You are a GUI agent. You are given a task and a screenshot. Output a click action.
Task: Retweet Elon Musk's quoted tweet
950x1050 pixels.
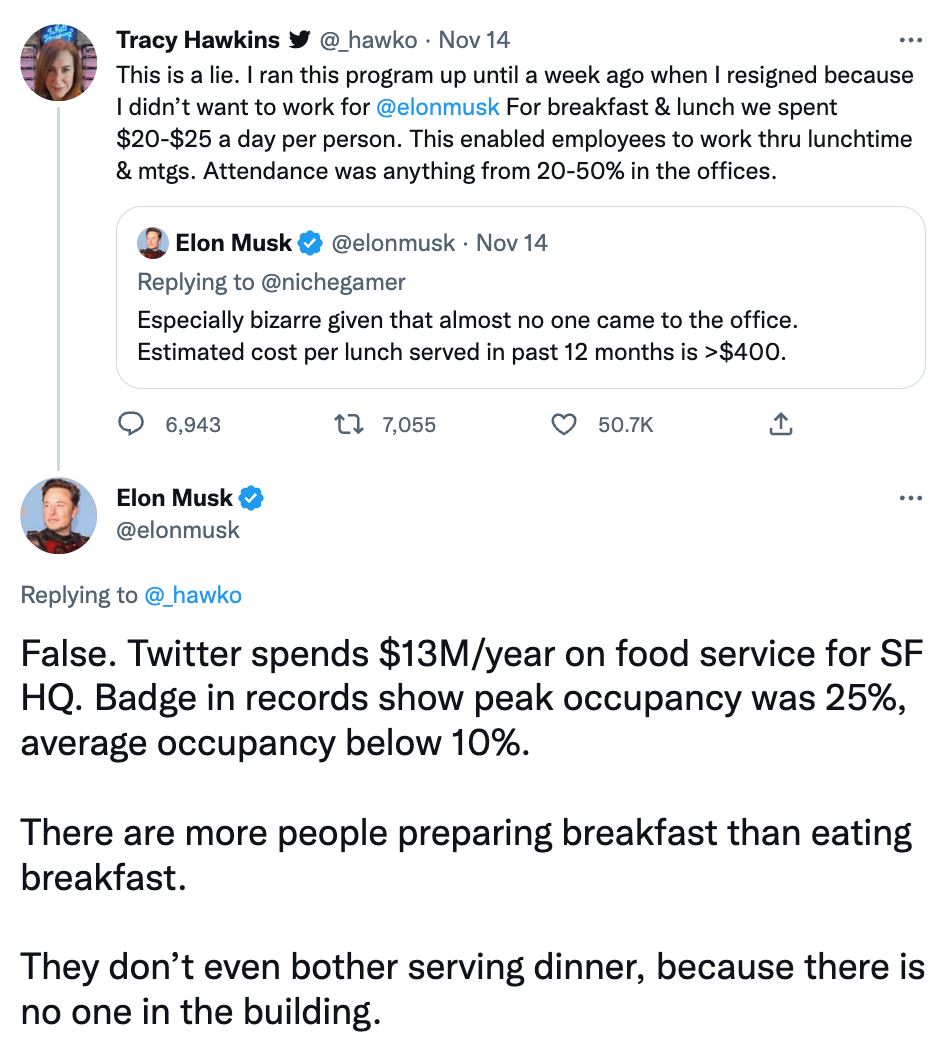click(349, 424)
